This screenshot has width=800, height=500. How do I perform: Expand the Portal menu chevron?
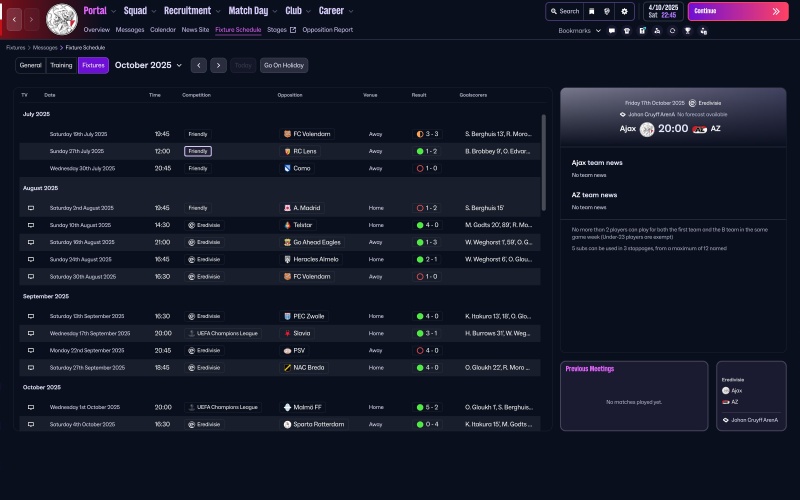click(x=113, y=11)
